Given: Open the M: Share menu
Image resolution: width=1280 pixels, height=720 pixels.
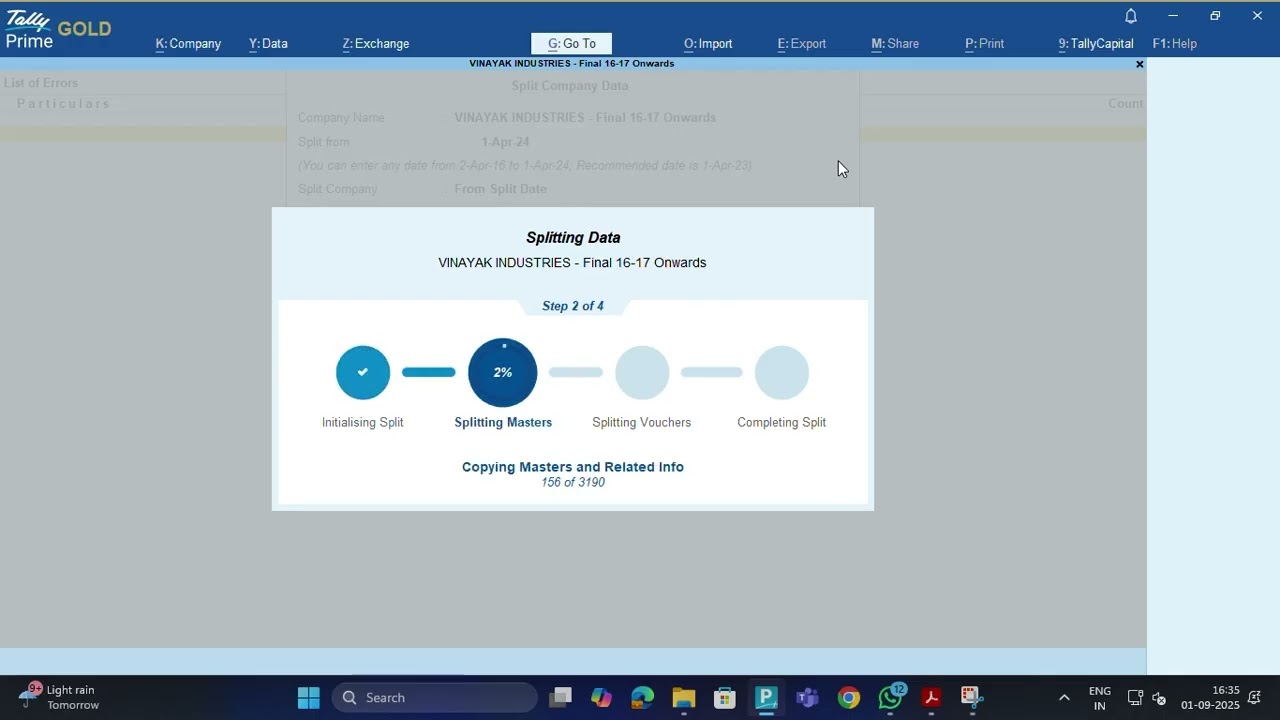Looking at the screenshot, I should pyautogui.click(x=895, y=44).
